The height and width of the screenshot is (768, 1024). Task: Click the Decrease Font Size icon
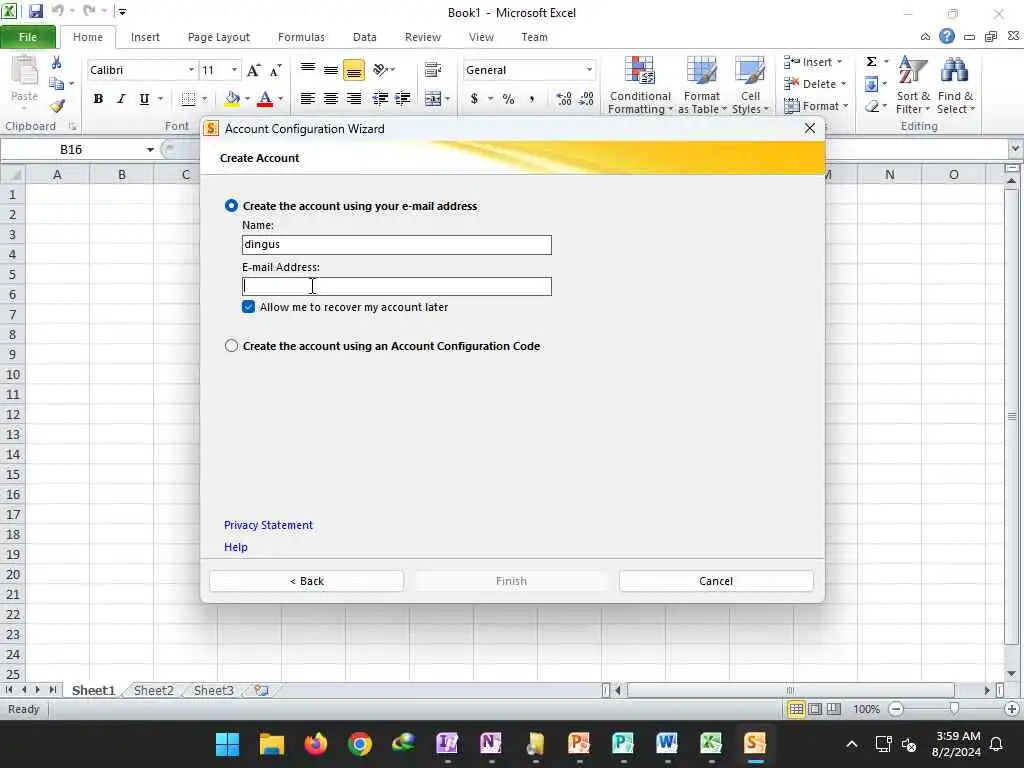[276, 70]
